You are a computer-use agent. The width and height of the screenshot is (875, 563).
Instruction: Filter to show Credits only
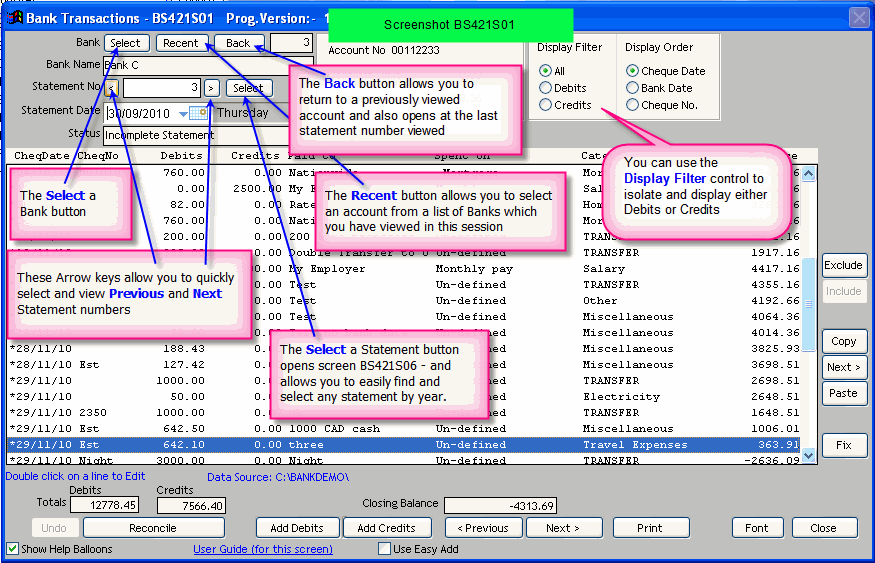[545, 105]
